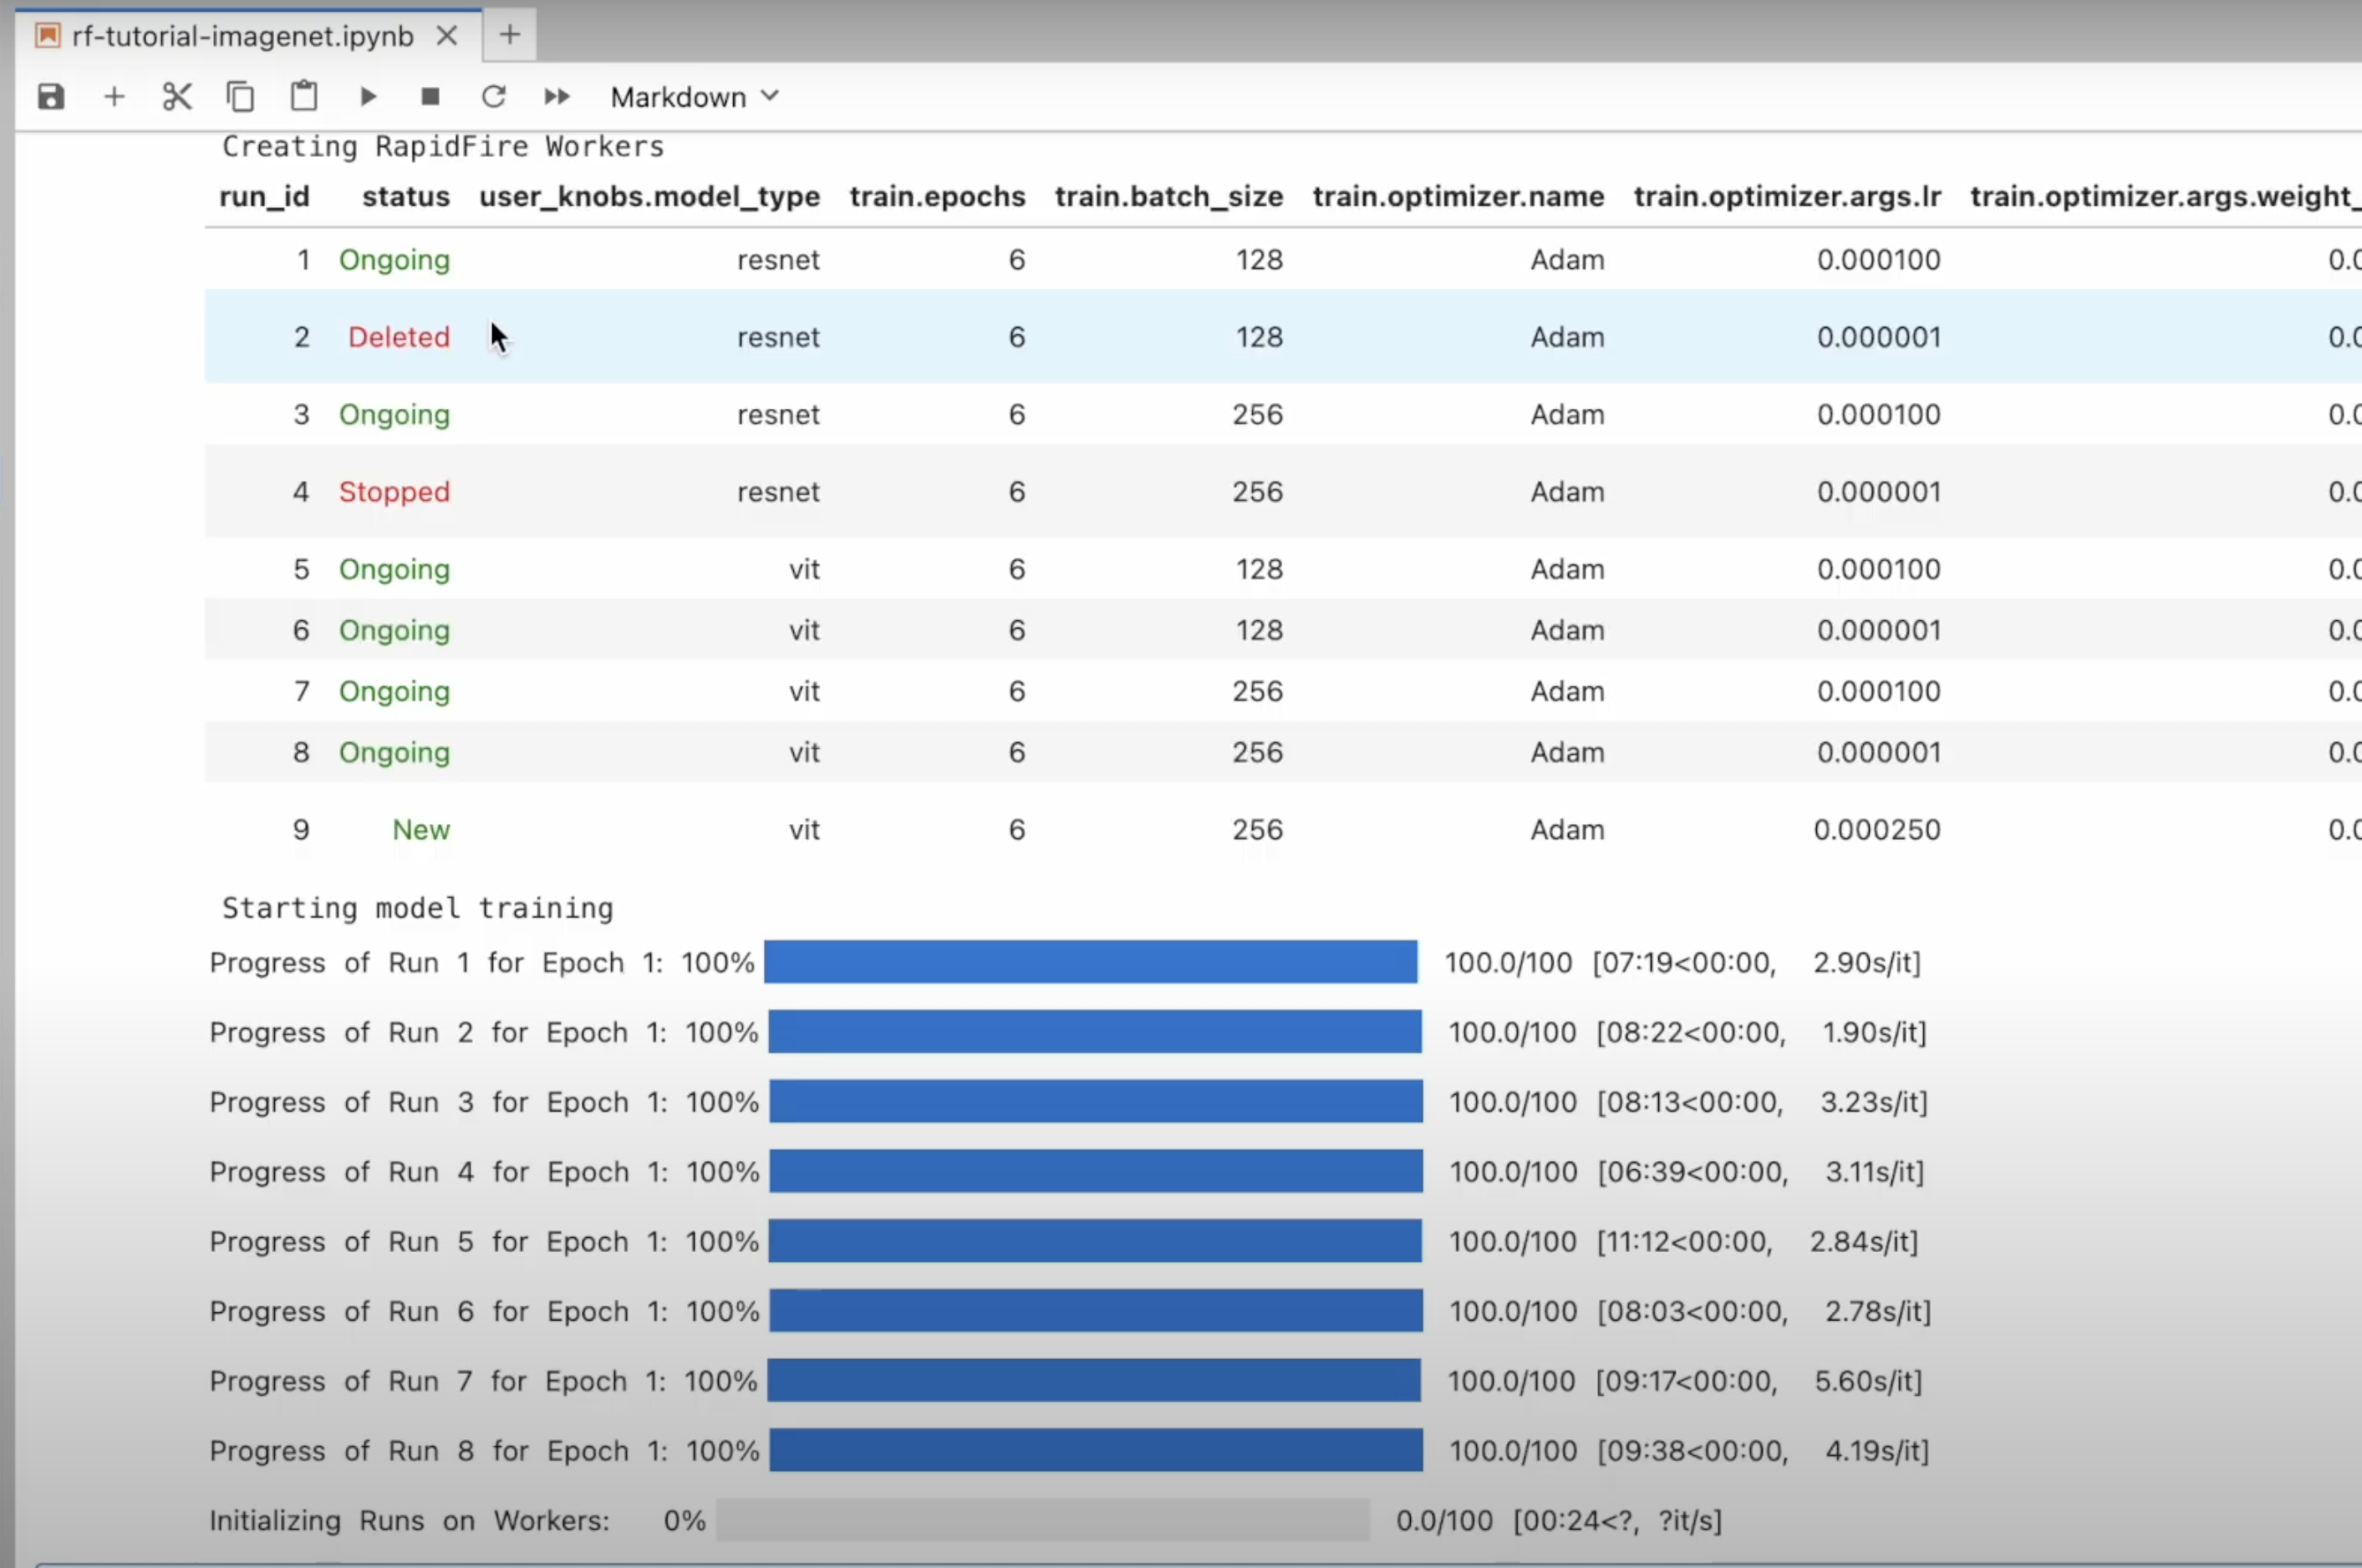The width and height of the screenshot is (2362, 1568).
Task: Run the selected cell
Action: coord(368,97)
